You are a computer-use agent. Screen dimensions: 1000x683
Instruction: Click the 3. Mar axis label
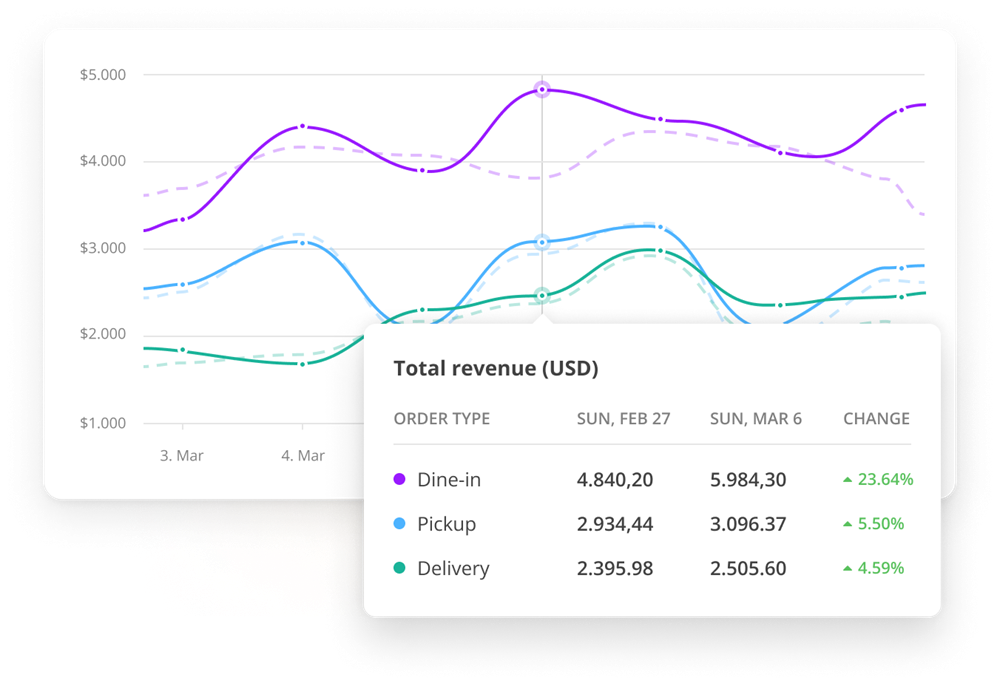point(182,456)
